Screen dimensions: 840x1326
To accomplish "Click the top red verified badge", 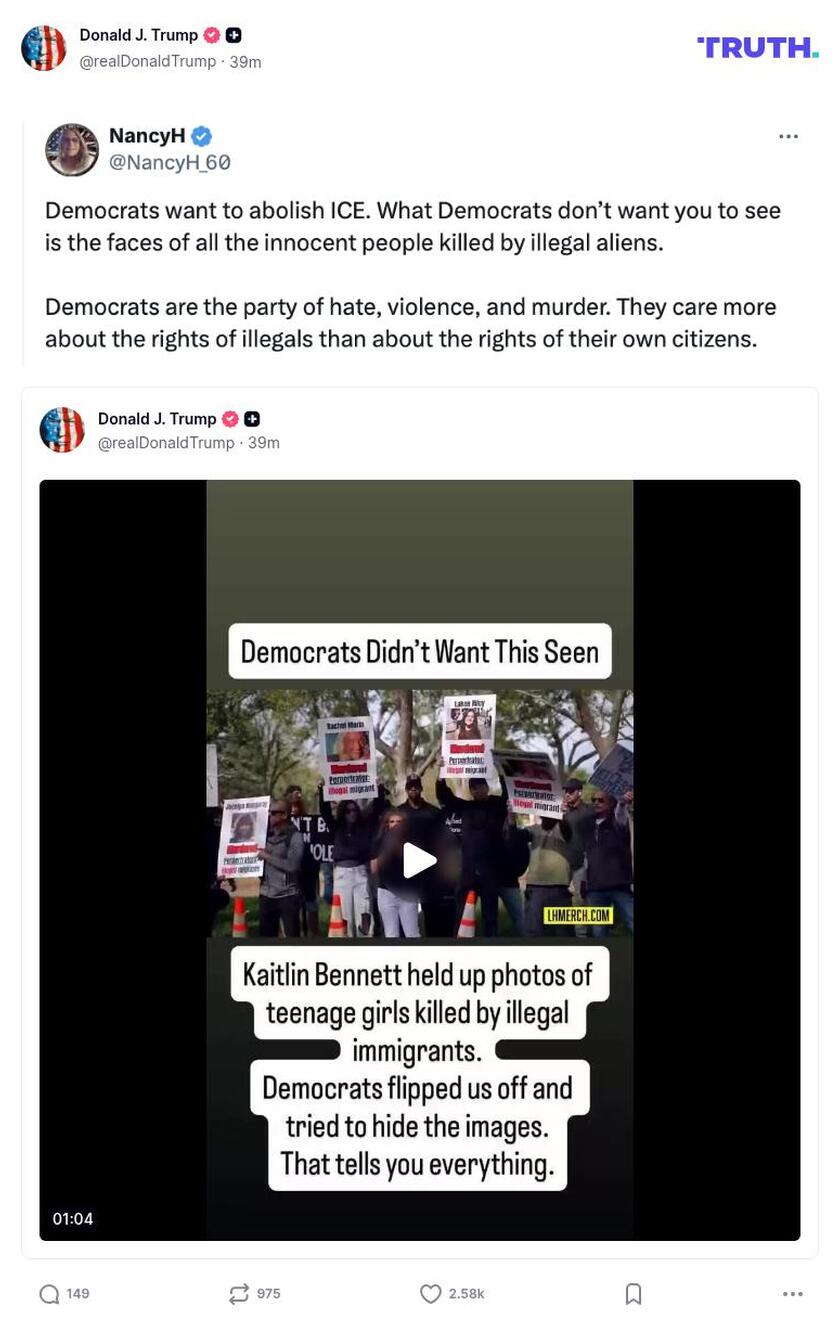I will (211, 35).
